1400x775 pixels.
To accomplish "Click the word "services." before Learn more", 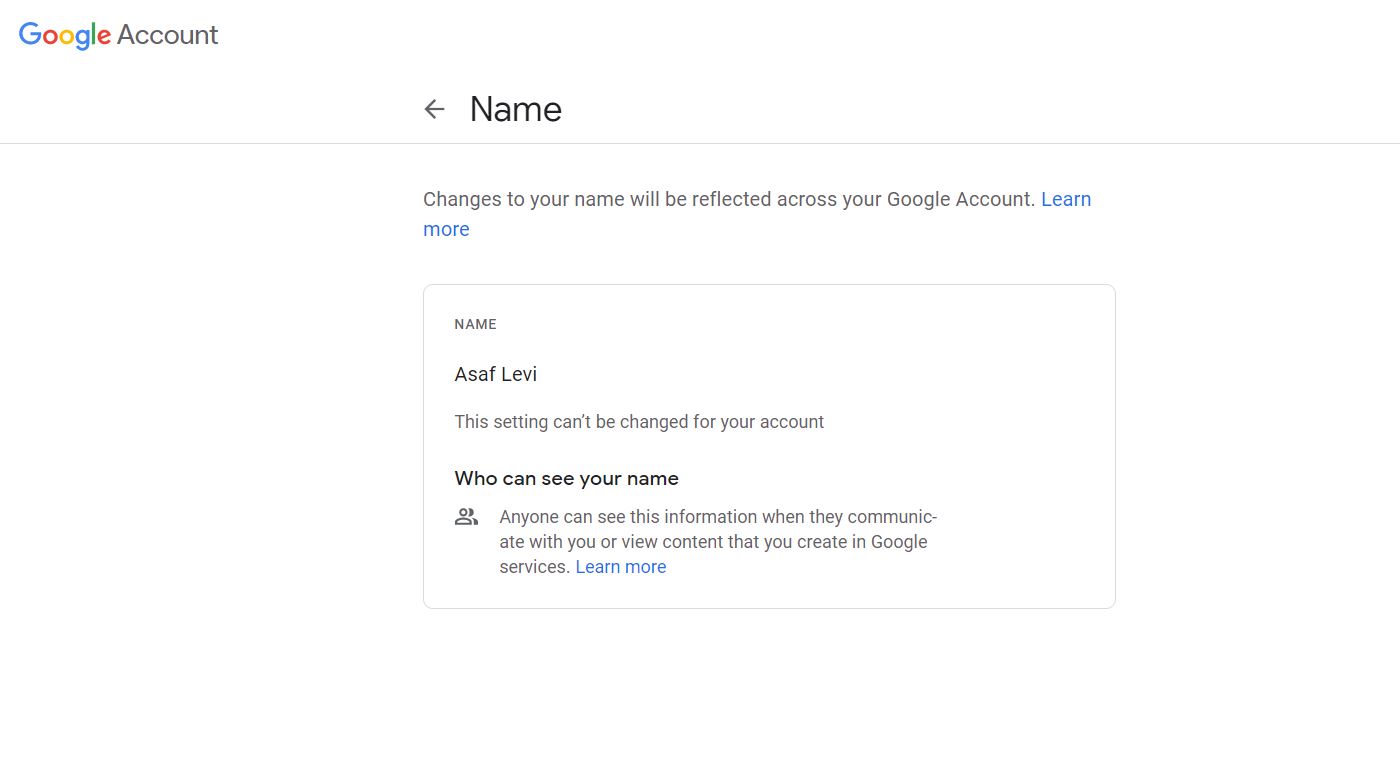I will click(535, 567).
